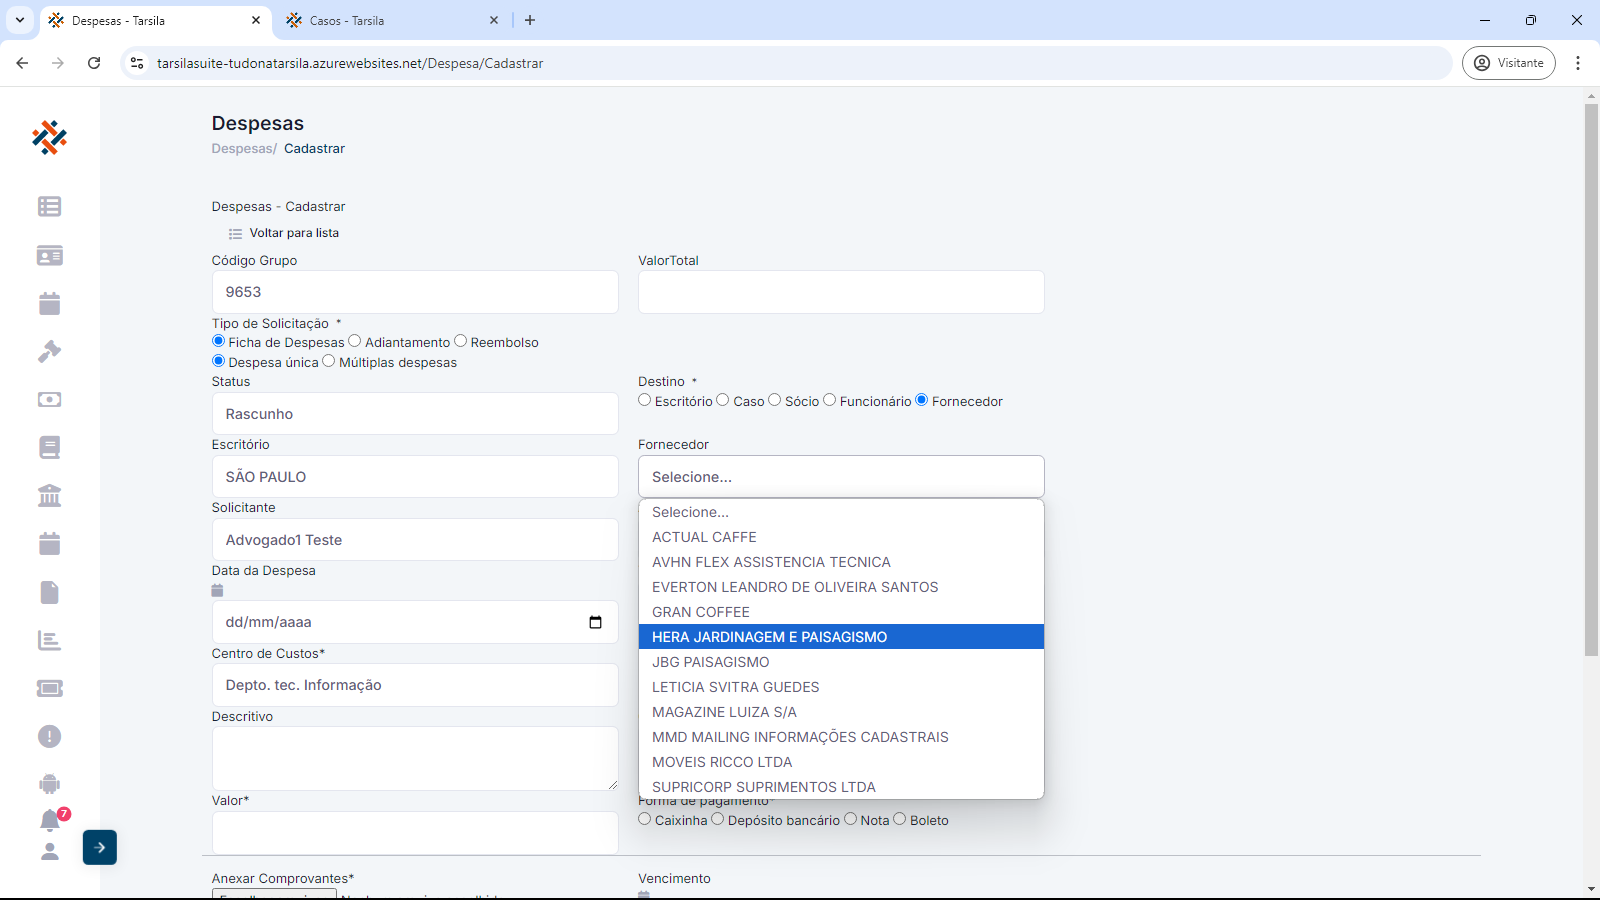1600x900 pixels.
Task: Choose JBG PAISAGISMO from the Fornecedor list
Action: [711, 662]
